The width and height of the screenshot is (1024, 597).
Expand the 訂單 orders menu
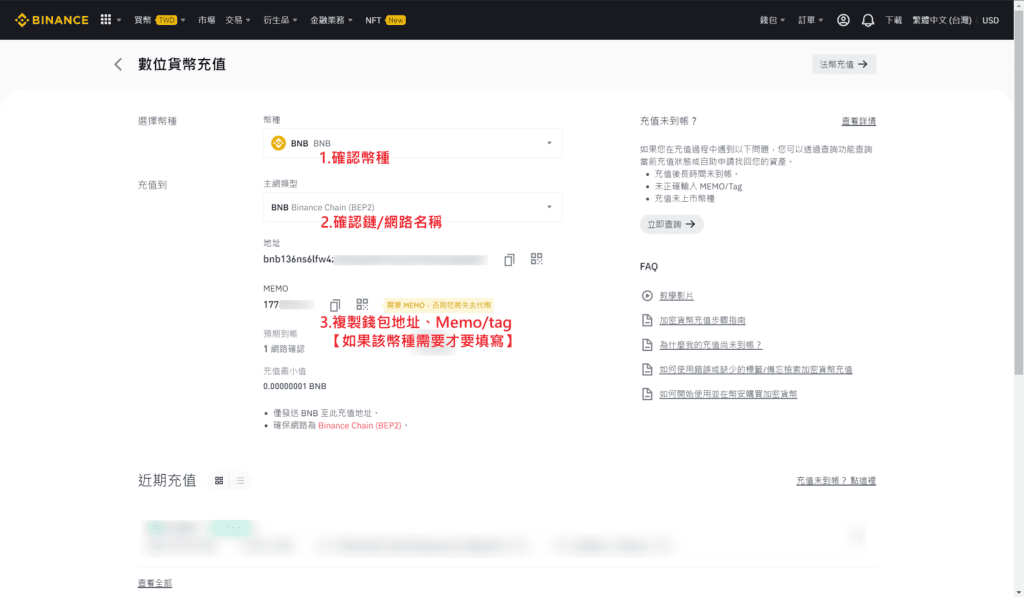pos(810,20)
